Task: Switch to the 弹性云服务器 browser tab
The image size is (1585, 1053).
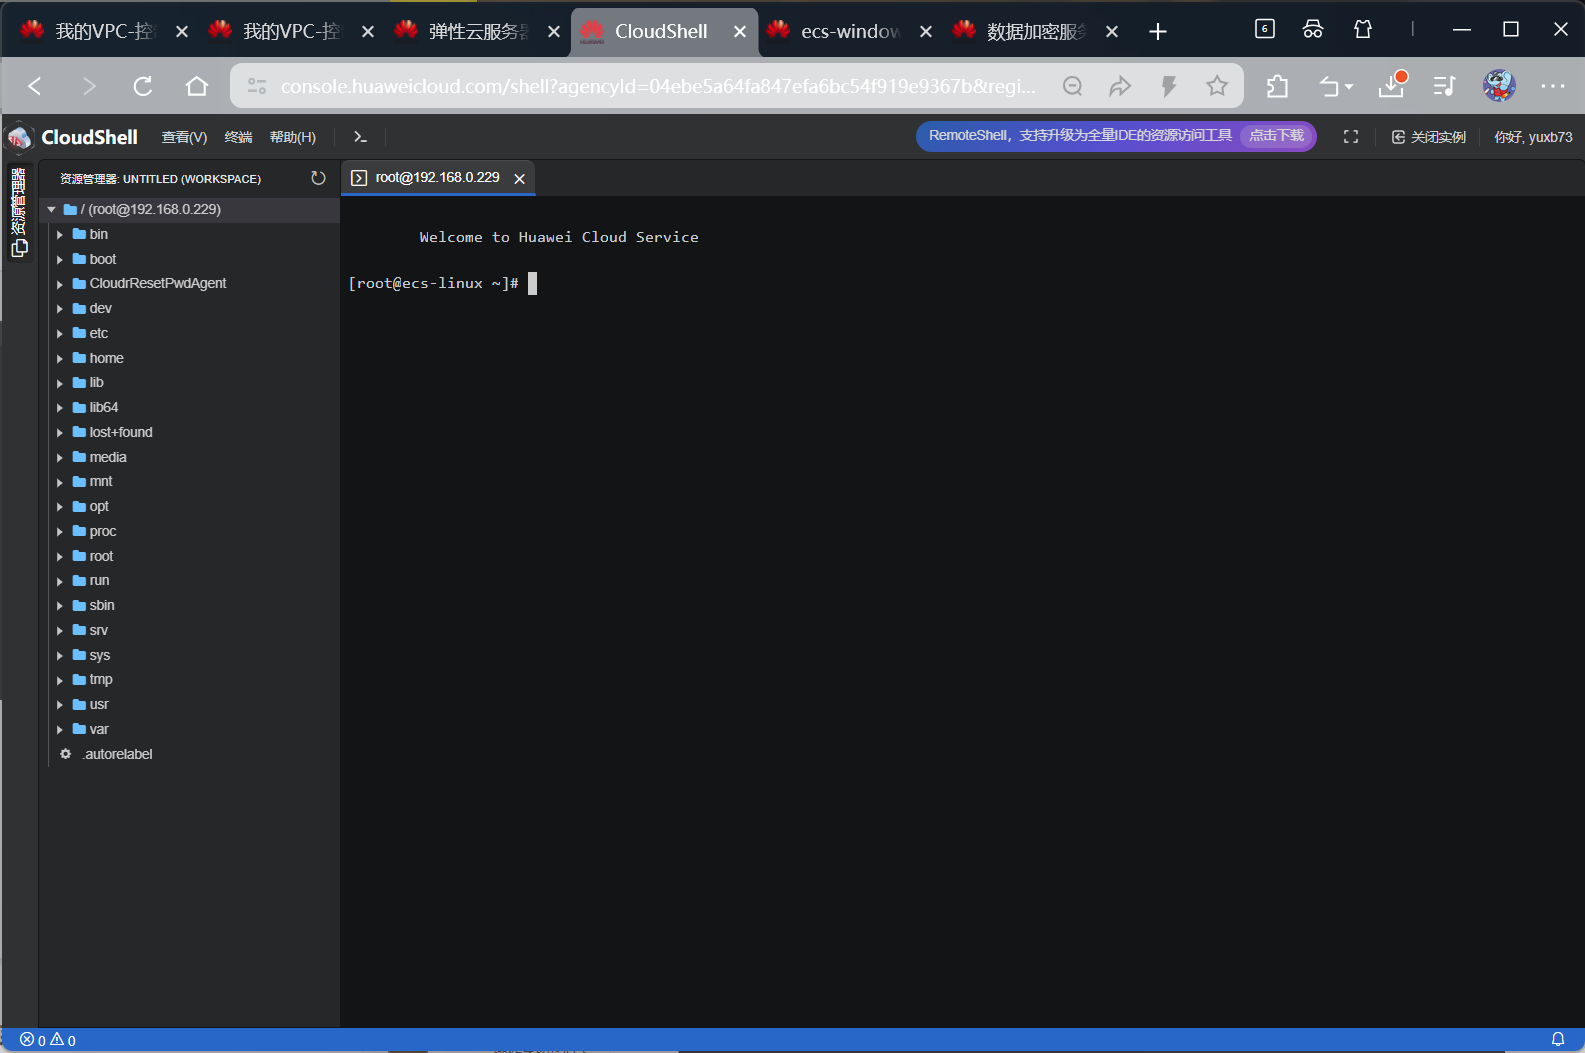Action: click(x=478, y=32)
